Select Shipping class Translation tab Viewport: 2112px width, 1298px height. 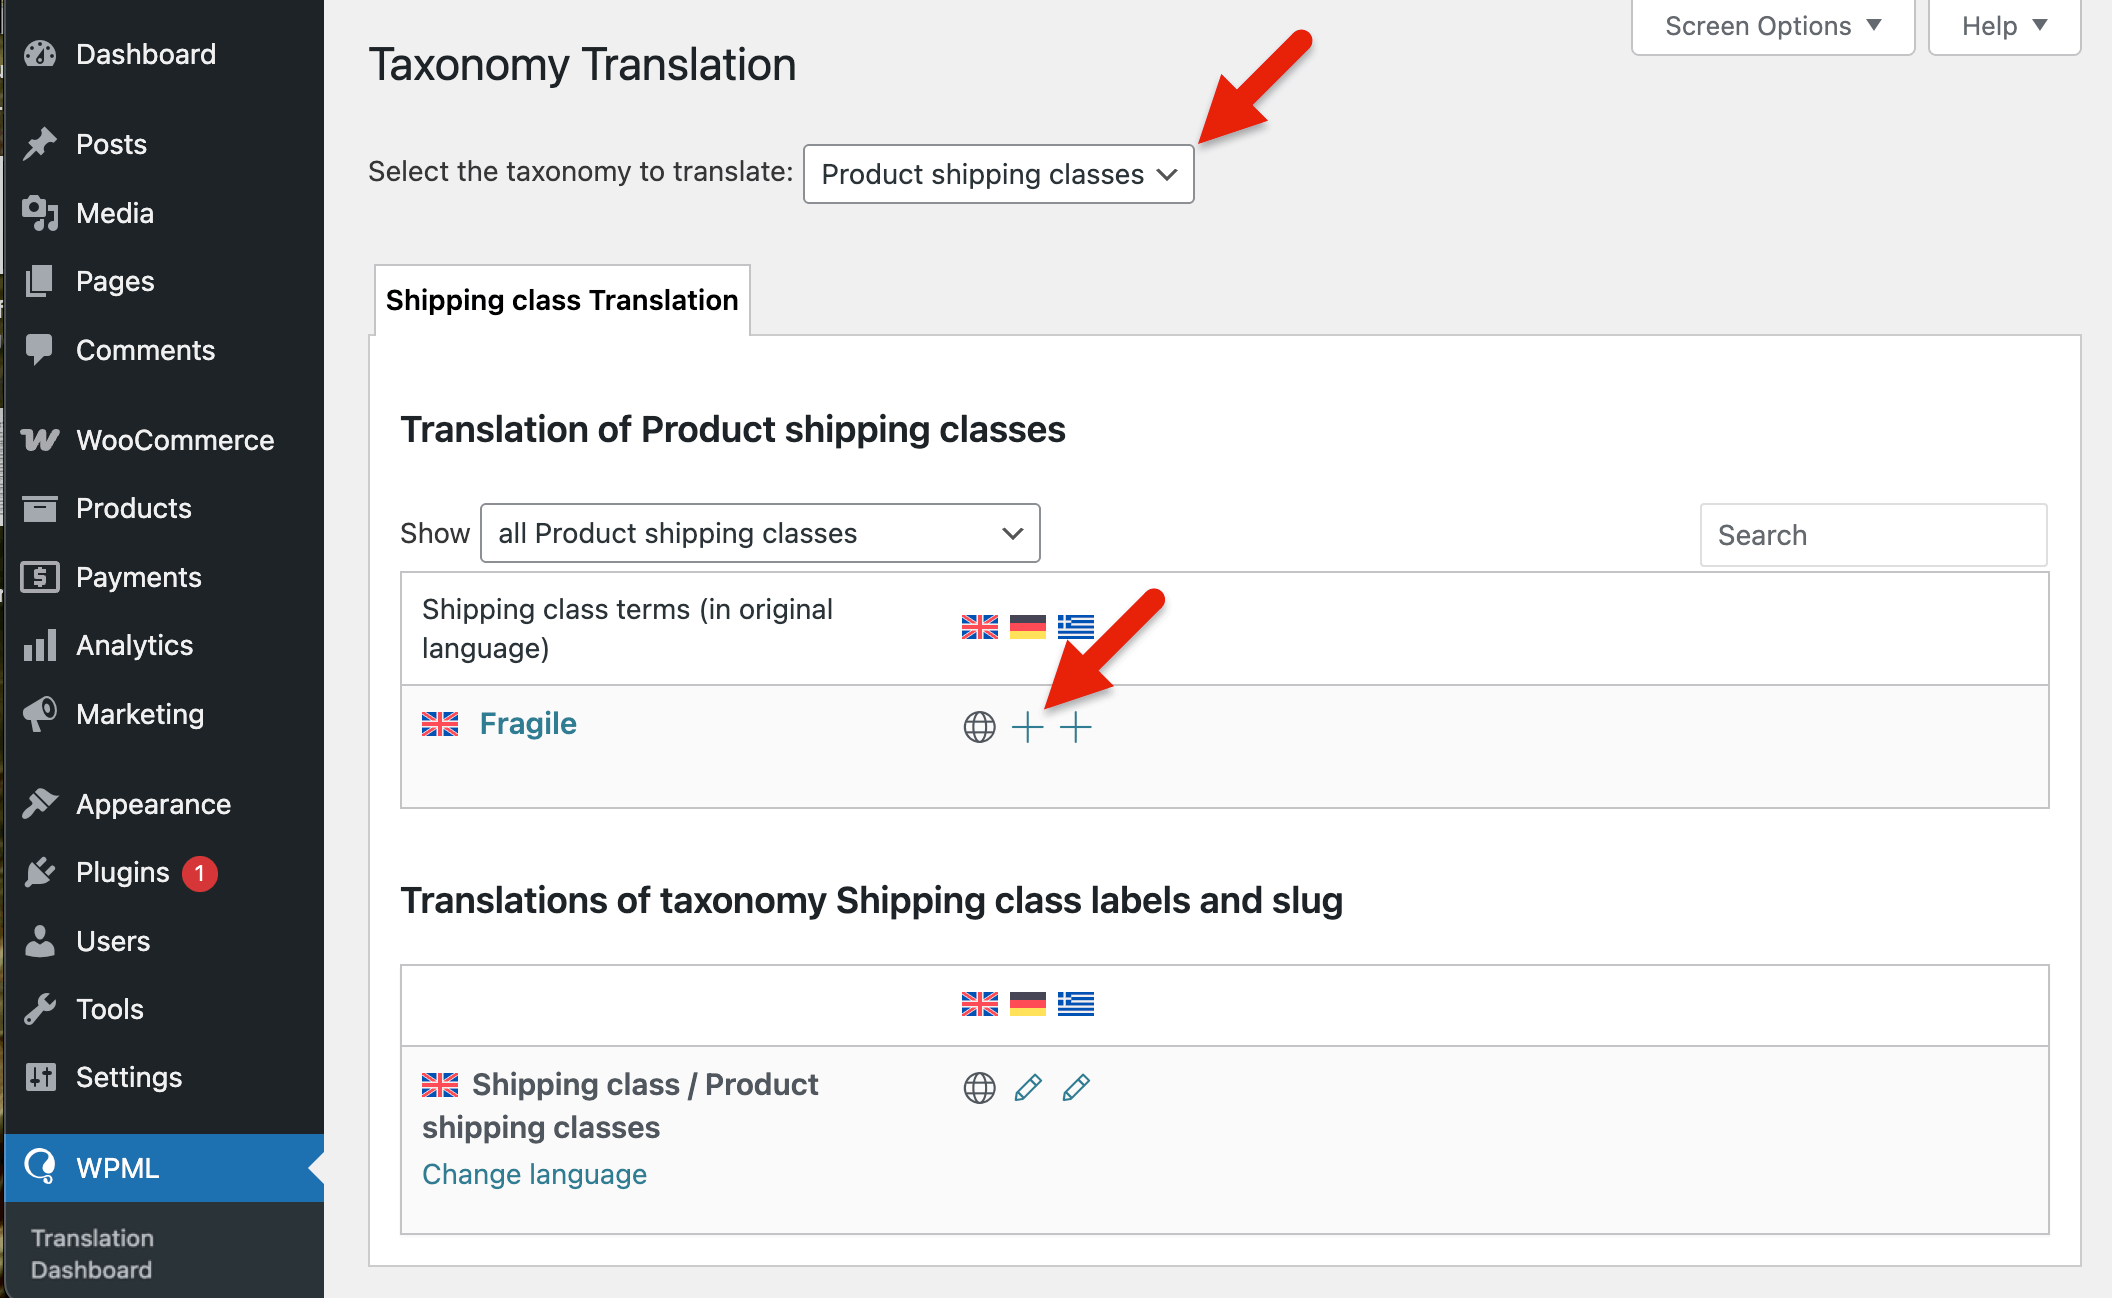click(x=562, y=300)
